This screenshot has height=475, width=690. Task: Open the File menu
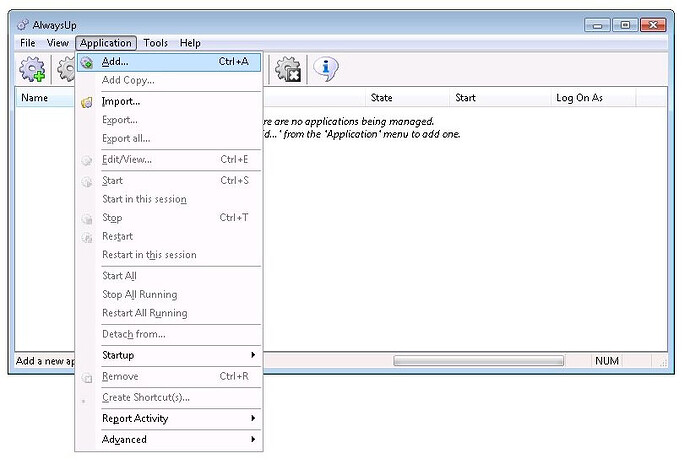pyautogui.click(x=27, y=43)
